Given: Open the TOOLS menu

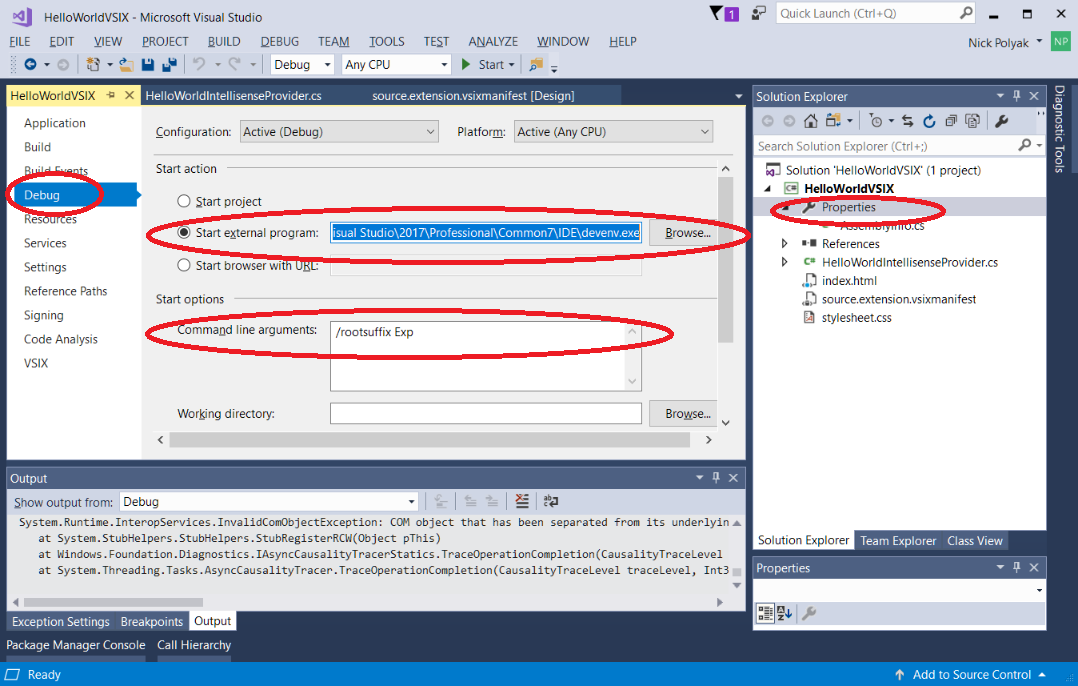Looking at the screenshot, I should pos(386,41).
